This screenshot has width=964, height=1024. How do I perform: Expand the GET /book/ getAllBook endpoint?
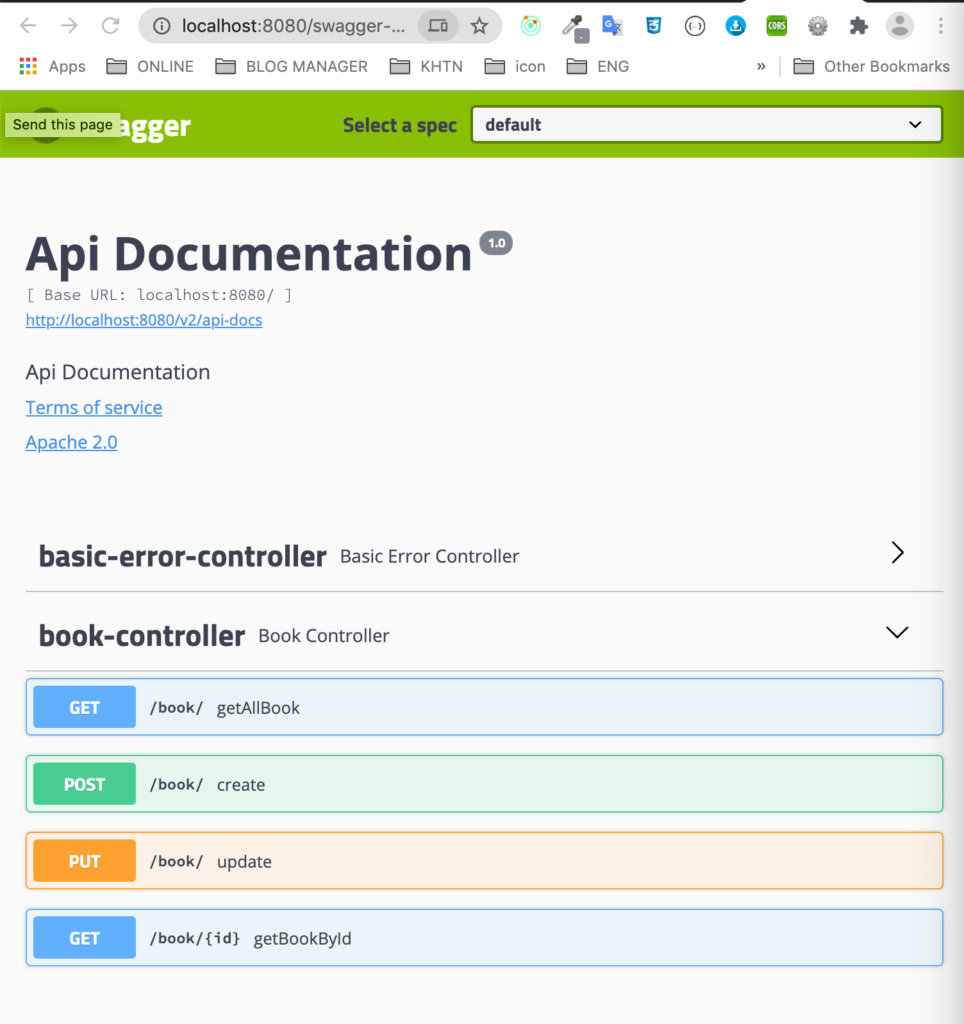click(x=484, y=707)
